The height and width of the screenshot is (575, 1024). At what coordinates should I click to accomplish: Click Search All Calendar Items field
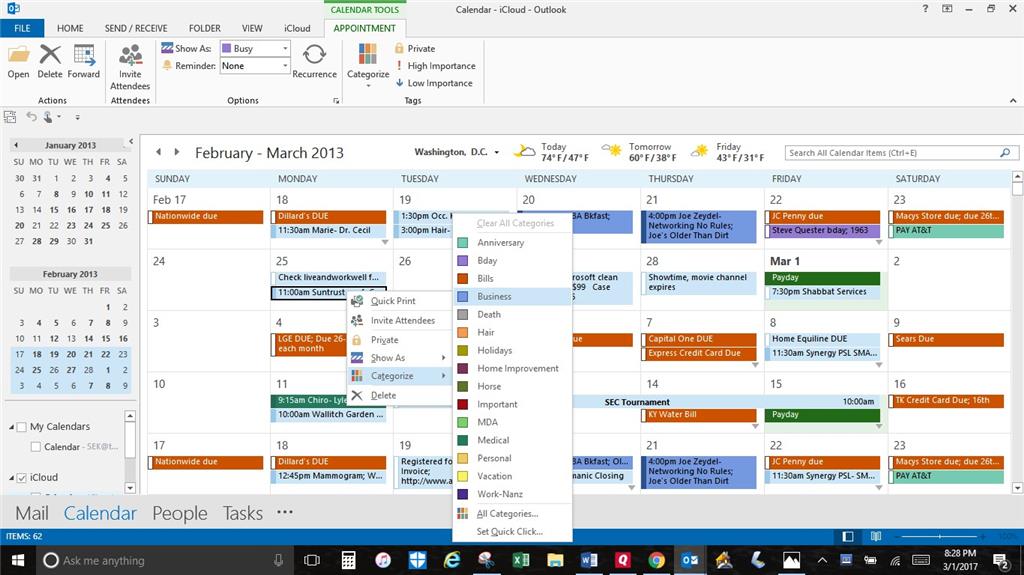click(891, 153)
